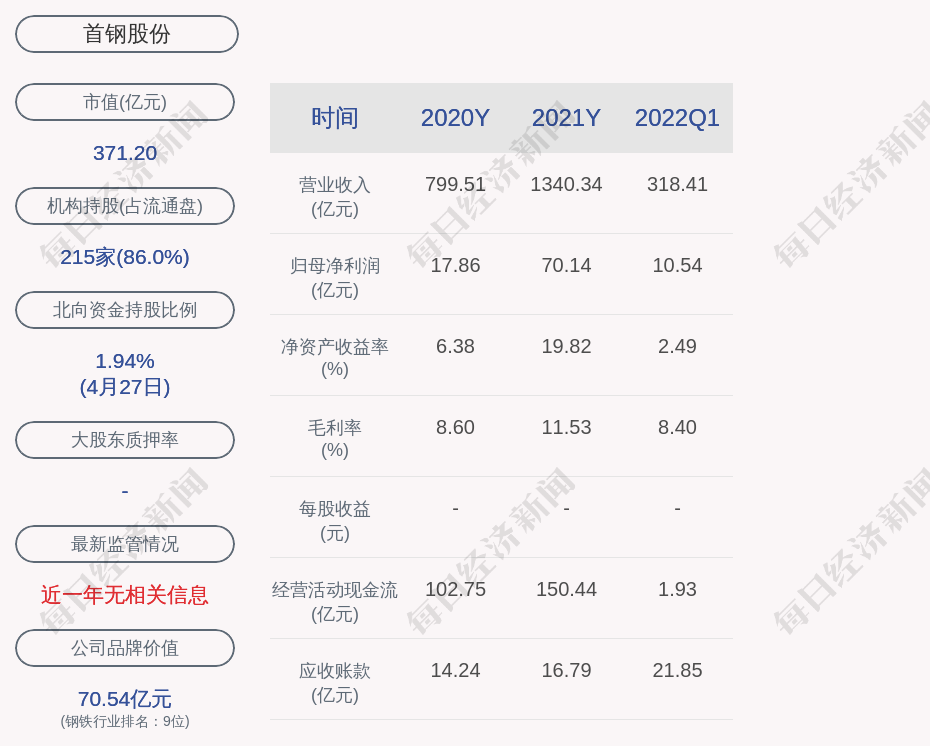The image size is (930, 746).
Task: Click net profit value 70.14
Action: (x=566, y=265)
